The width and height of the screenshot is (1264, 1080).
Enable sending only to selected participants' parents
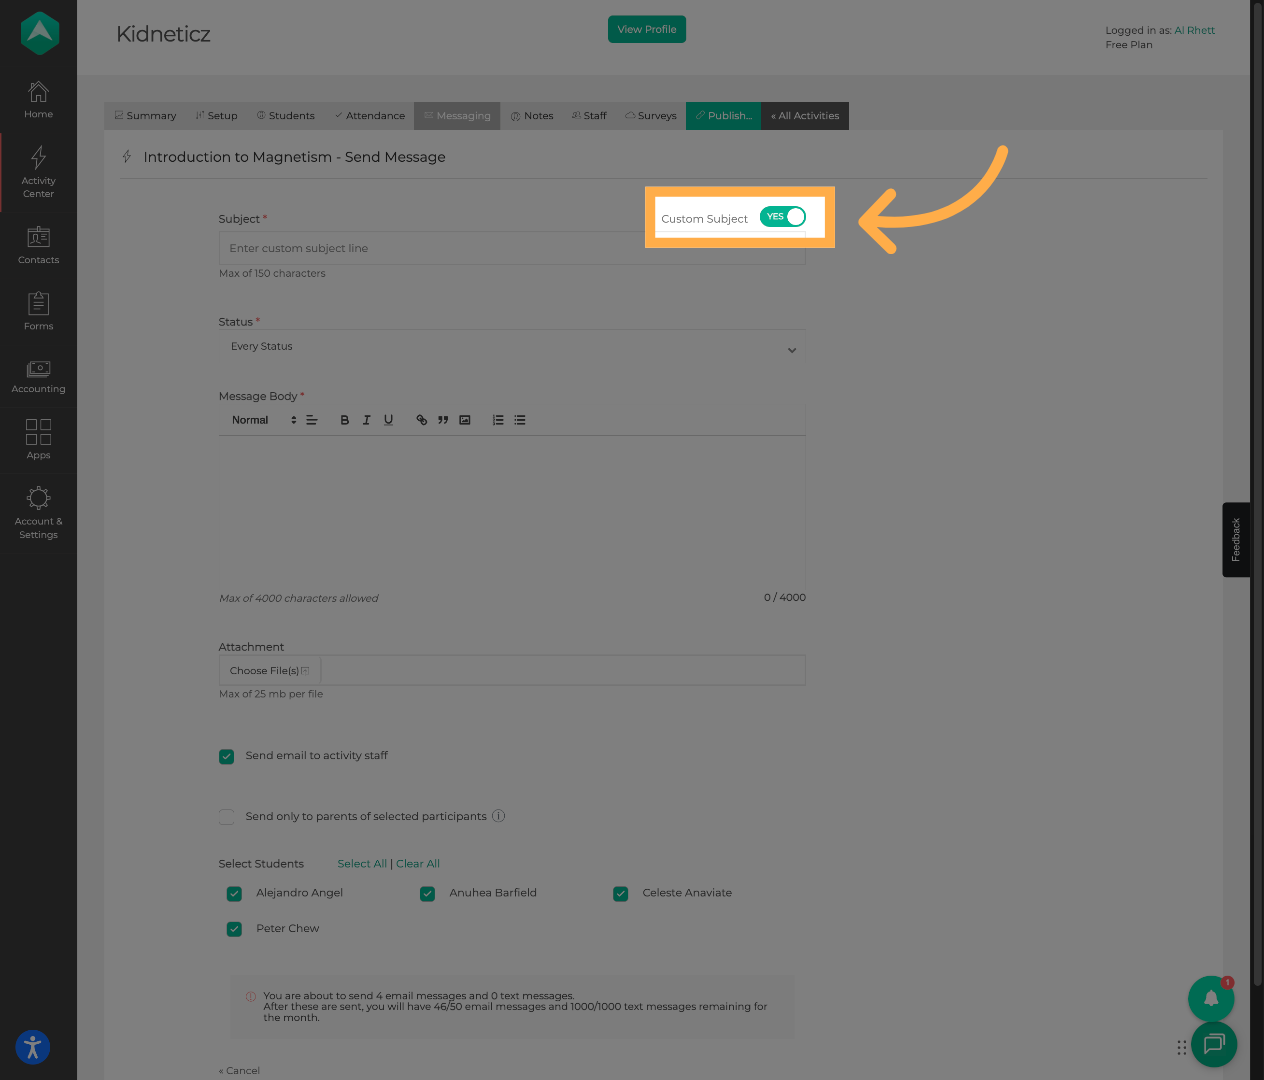(x=226, y=816)
